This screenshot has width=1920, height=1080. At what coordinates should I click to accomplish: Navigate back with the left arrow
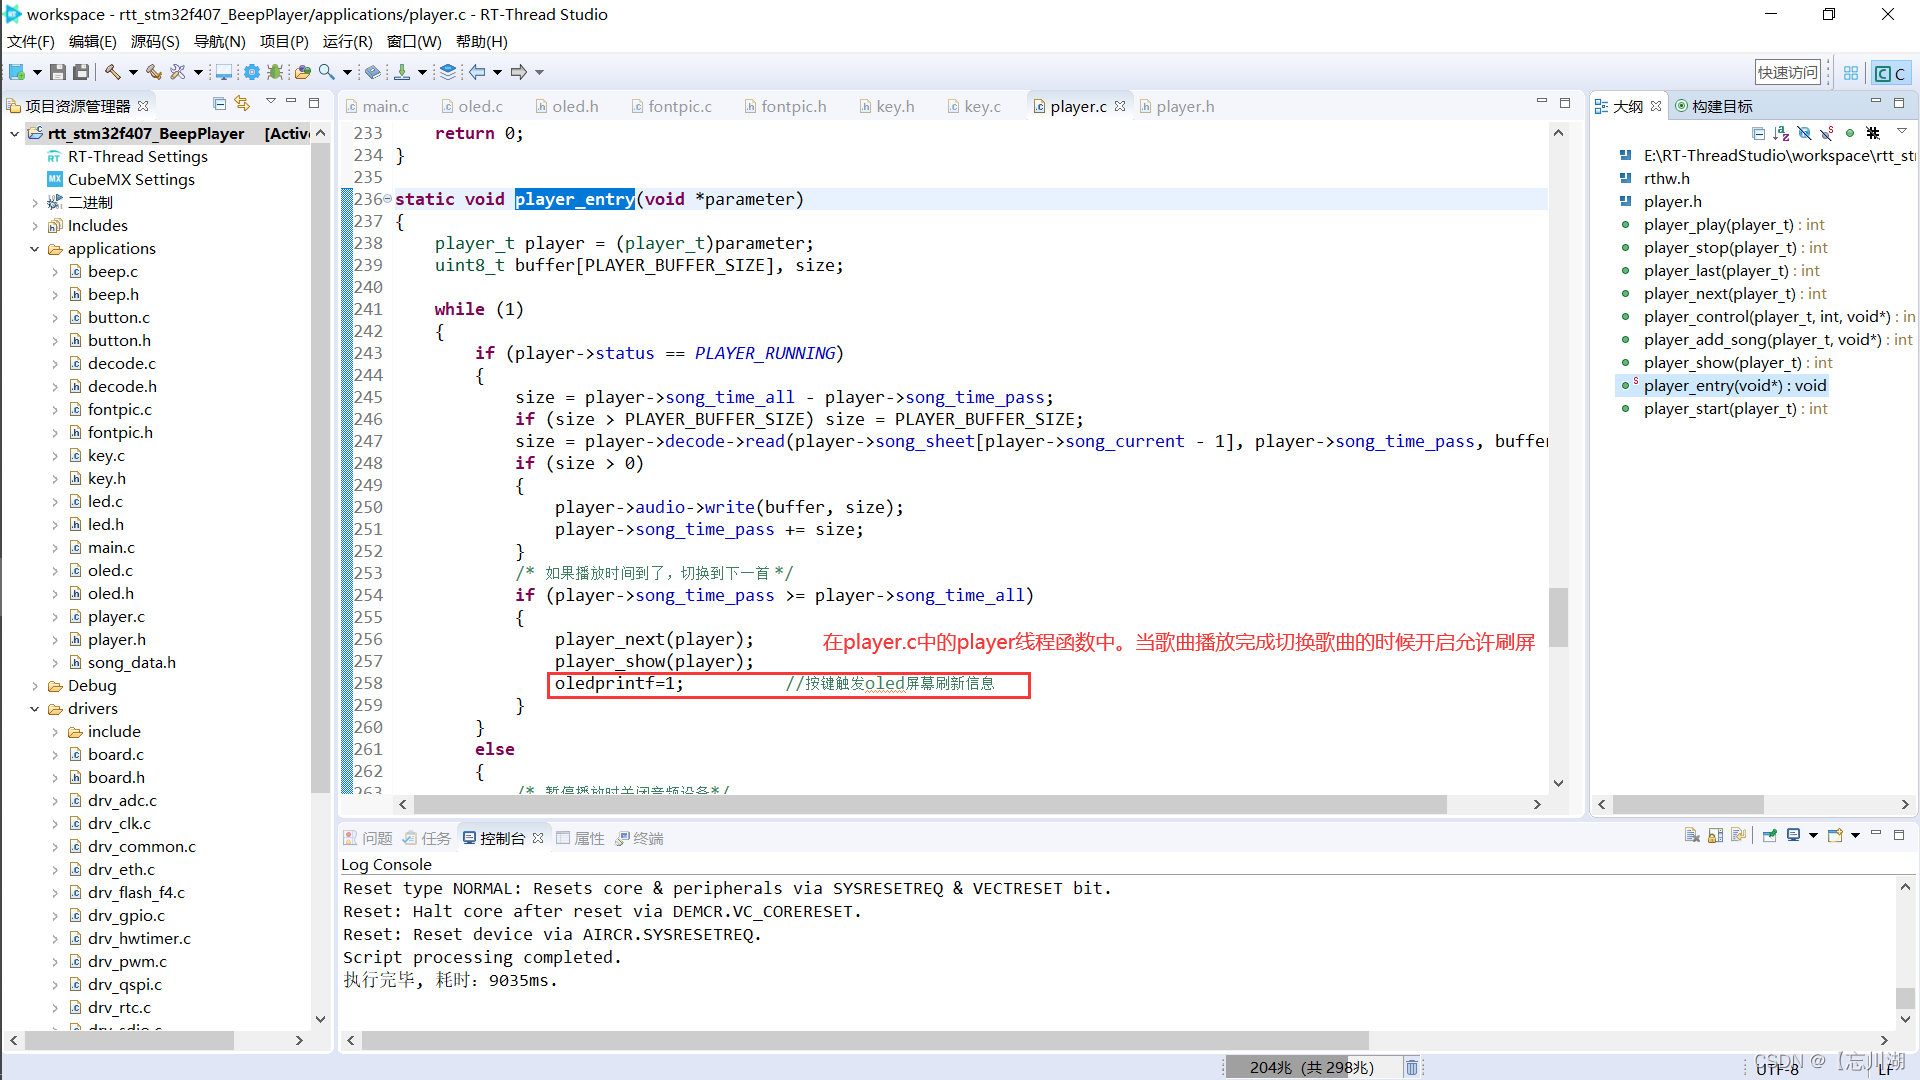(x=478, y=72)
